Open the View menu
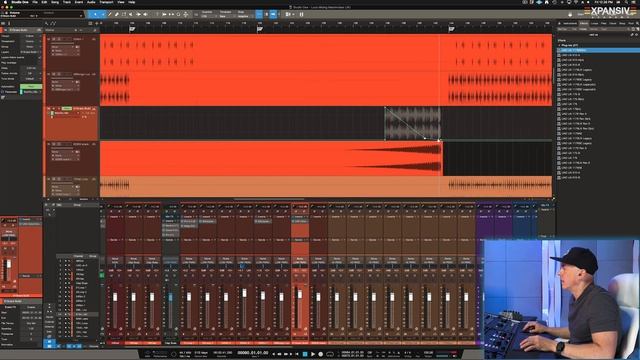 [121, 2]
